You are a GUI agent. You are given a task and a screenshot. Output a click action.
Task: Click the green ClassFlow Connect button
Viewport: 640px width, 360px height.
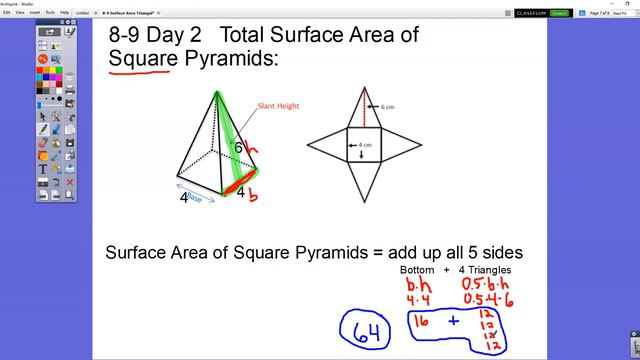[559, 13]
